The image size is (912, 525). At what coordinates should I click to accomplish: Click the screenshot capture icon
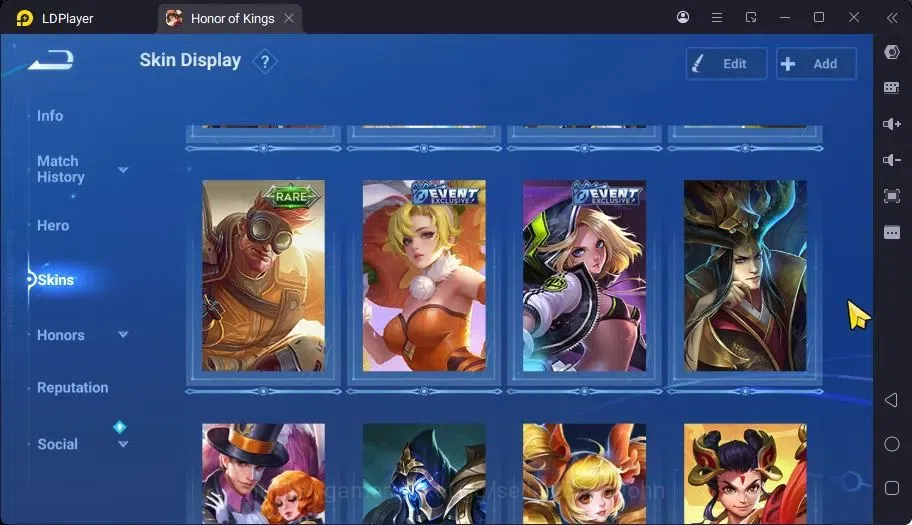892,196
